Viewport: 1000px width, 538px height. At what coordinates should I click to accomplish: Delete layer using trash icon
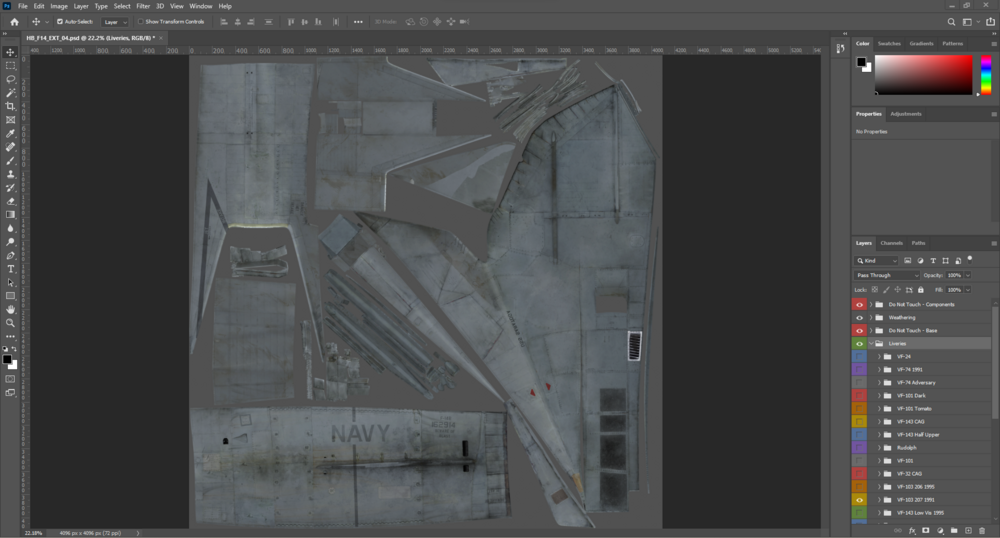[982, 530]
